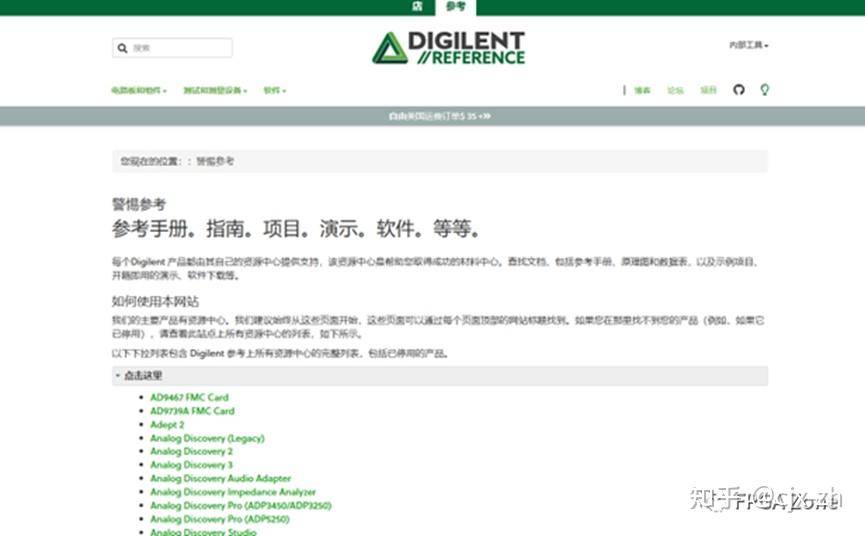Click the lightbulb icon in navigation
865x536 pixels.
point(765,89)
